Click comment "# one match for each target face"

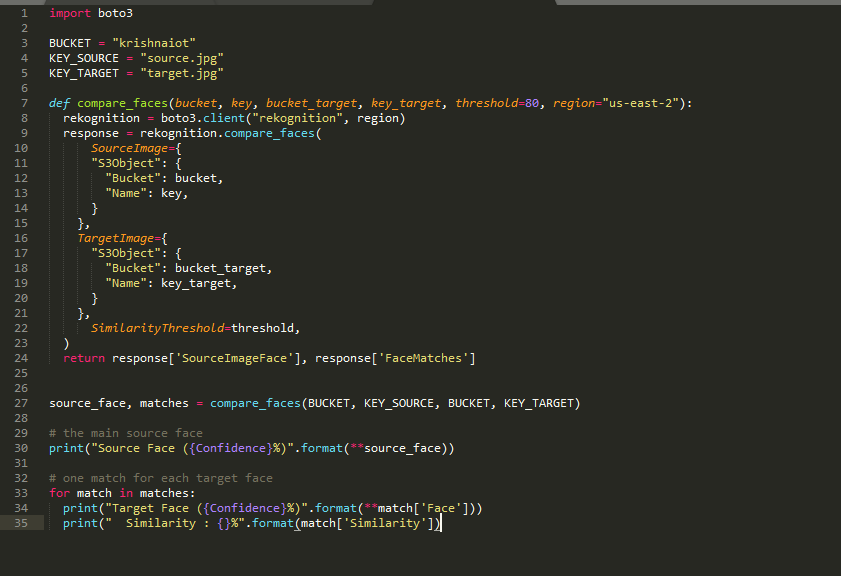[161, 478]
